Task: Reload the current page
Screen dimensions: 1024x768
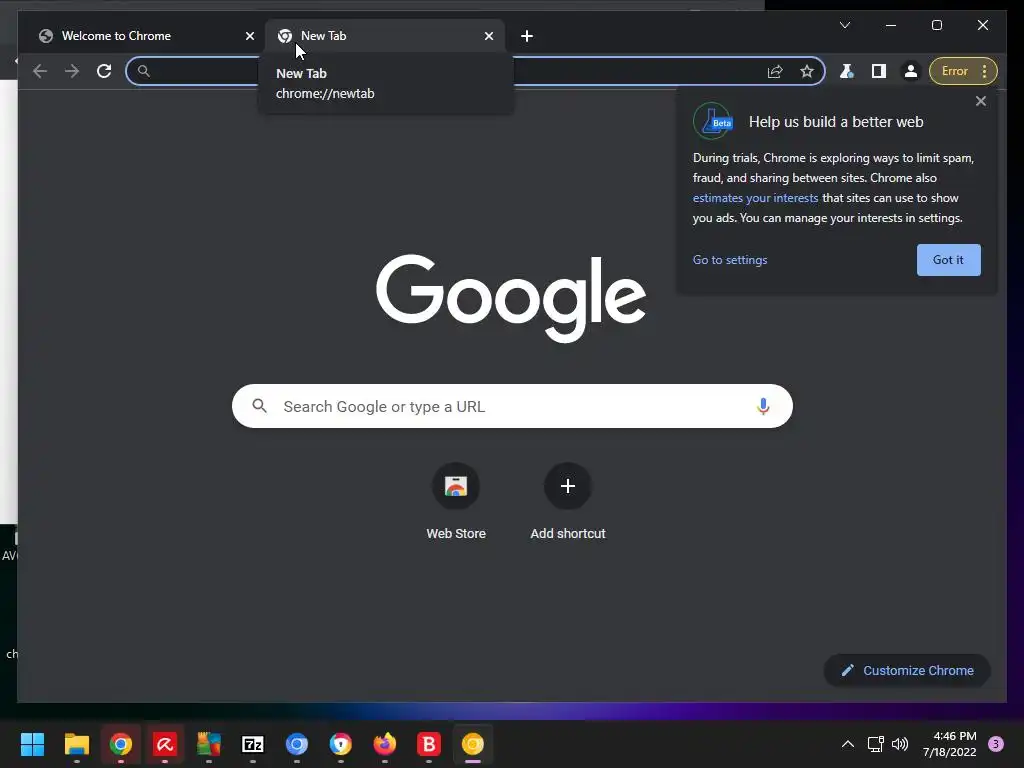Action: click(x=104, y=71)
